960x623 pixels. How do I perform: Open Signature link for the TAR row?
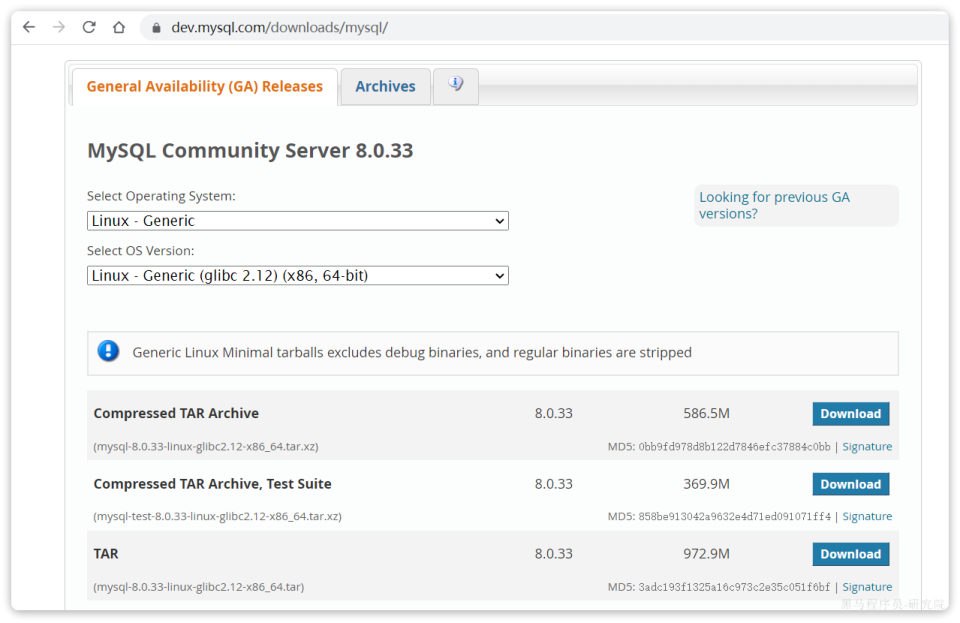click(867, 586)
